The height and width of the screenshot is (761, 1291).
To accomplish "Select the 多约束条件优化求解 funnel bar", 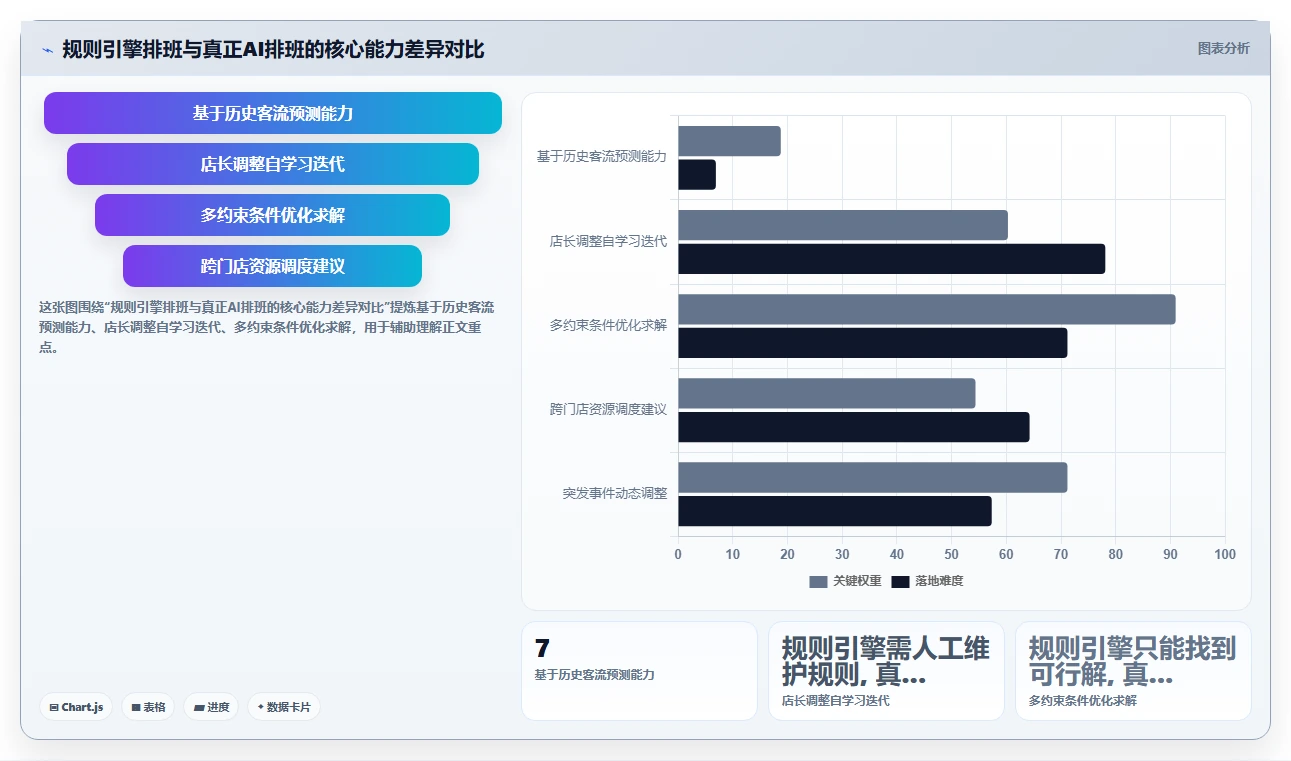I will 273,215.
